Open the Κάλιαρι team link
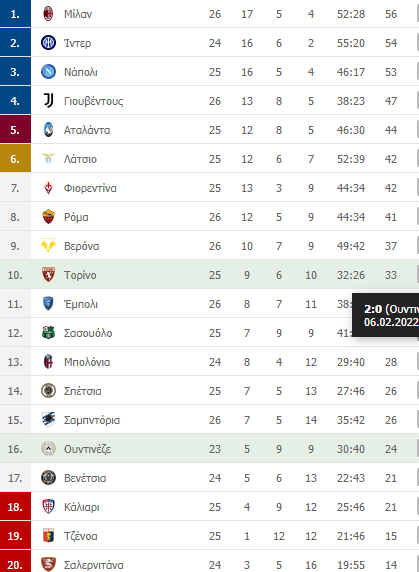 (x=82, y=507)
